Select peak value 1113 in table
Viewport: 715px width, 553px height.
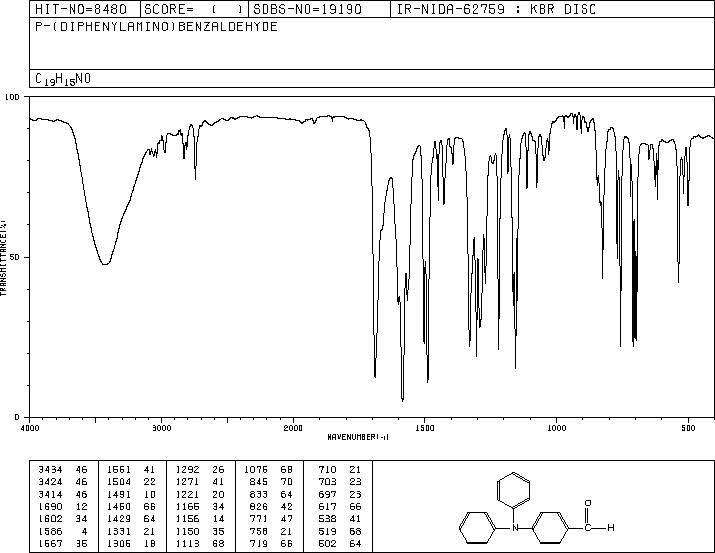click(187, 544)
